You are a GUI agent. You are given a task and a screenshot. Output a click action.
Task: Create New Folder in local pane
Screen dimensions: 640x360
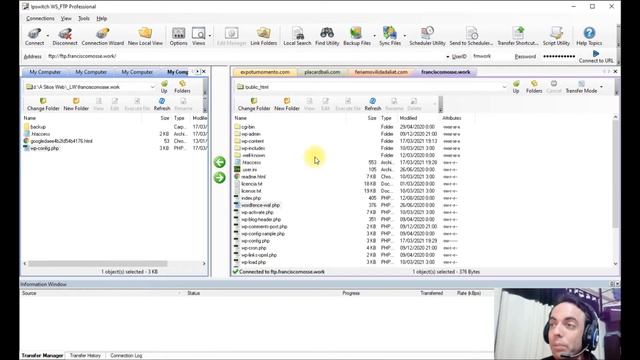(x=76, y=104)
